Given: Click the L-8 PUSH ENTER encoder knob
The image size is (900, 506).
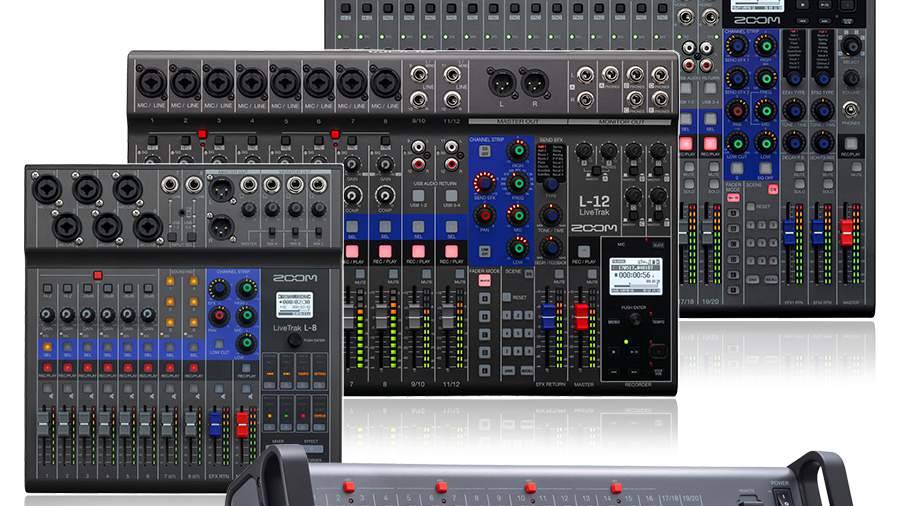Looking at the screenshot, I should [x=294, y=340].
